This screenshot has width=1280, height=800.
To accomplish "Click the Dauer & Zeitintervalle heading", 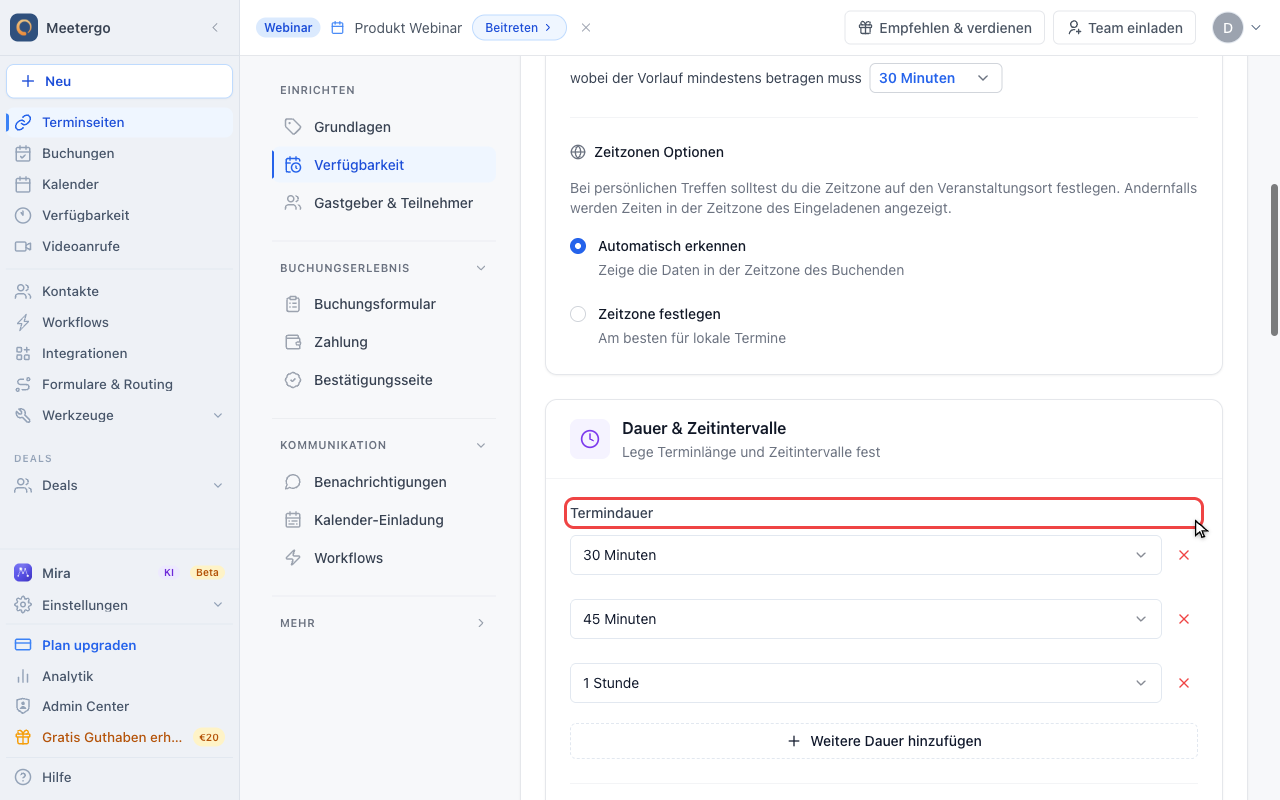I will pos(704,428).
